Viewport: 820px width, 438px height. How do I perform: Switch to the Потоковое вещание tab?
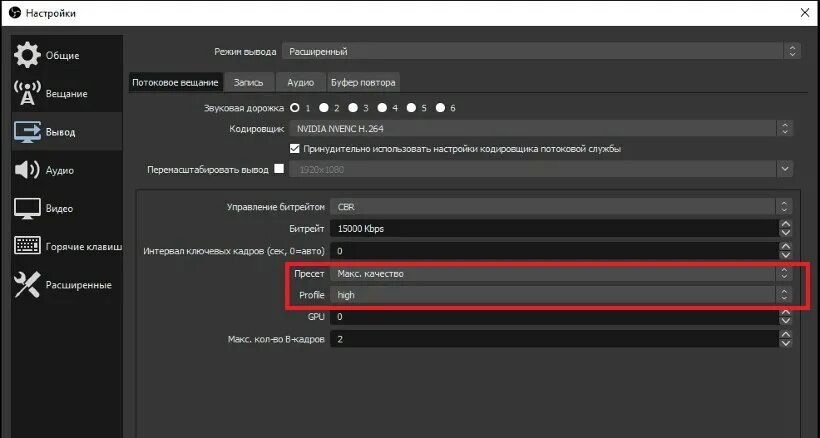coord(175,83)
